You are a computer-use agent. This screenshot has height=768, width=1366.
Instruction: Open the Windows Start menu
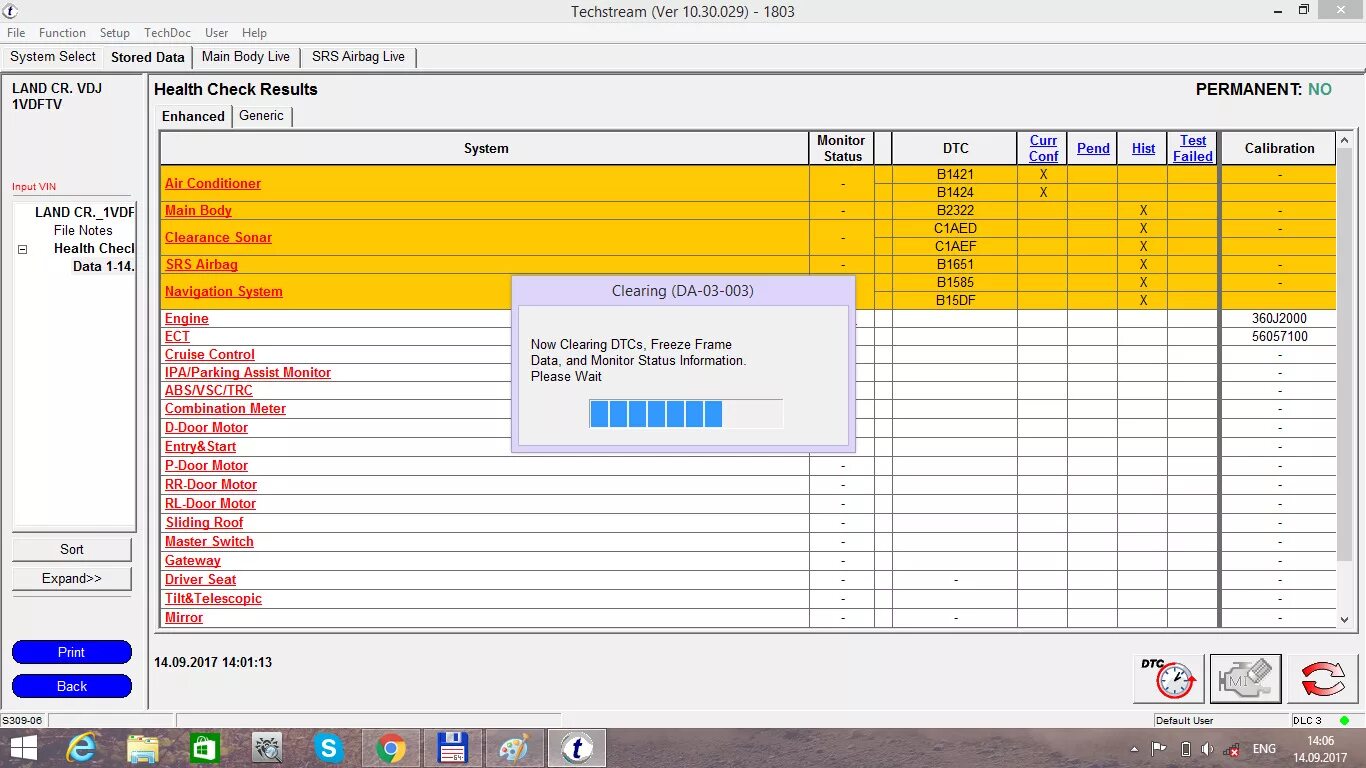[23, 748]
